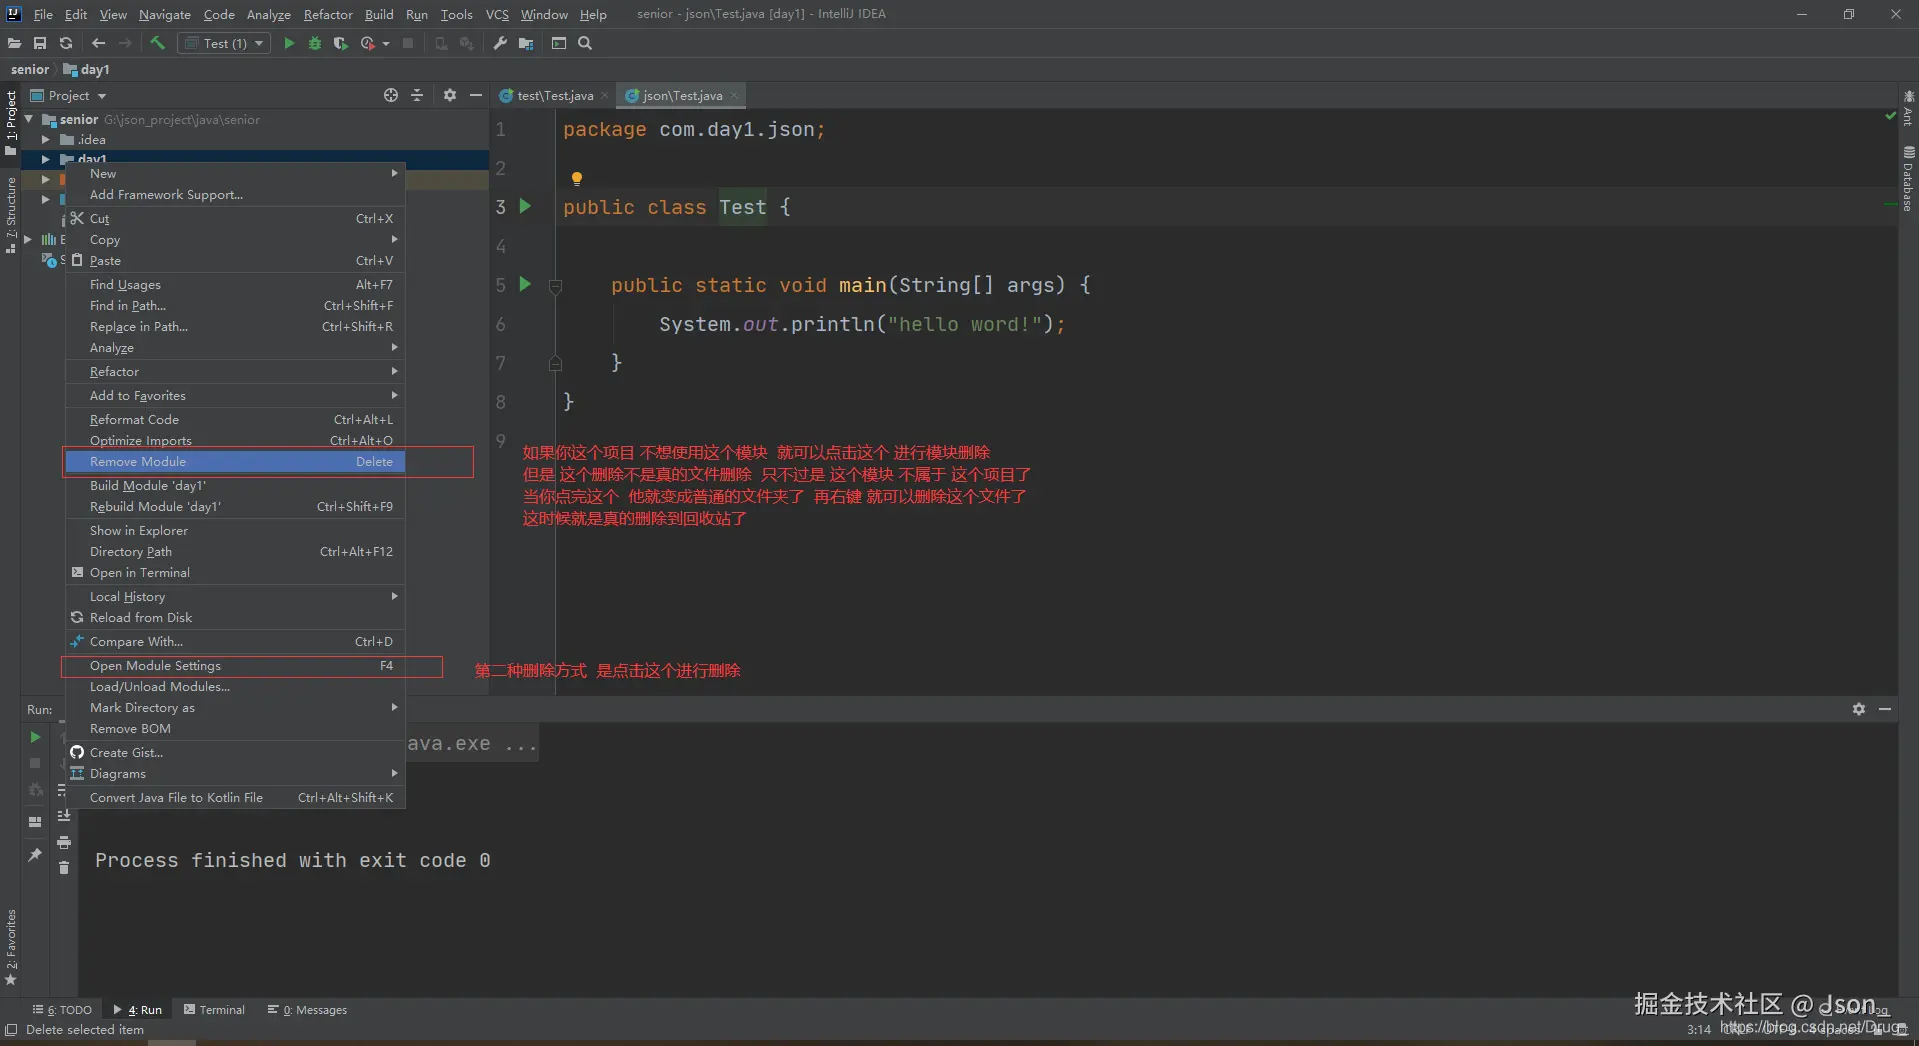Click the Search Everywhere magnifier icon
1919x1046 pixels.
(585, 43)
